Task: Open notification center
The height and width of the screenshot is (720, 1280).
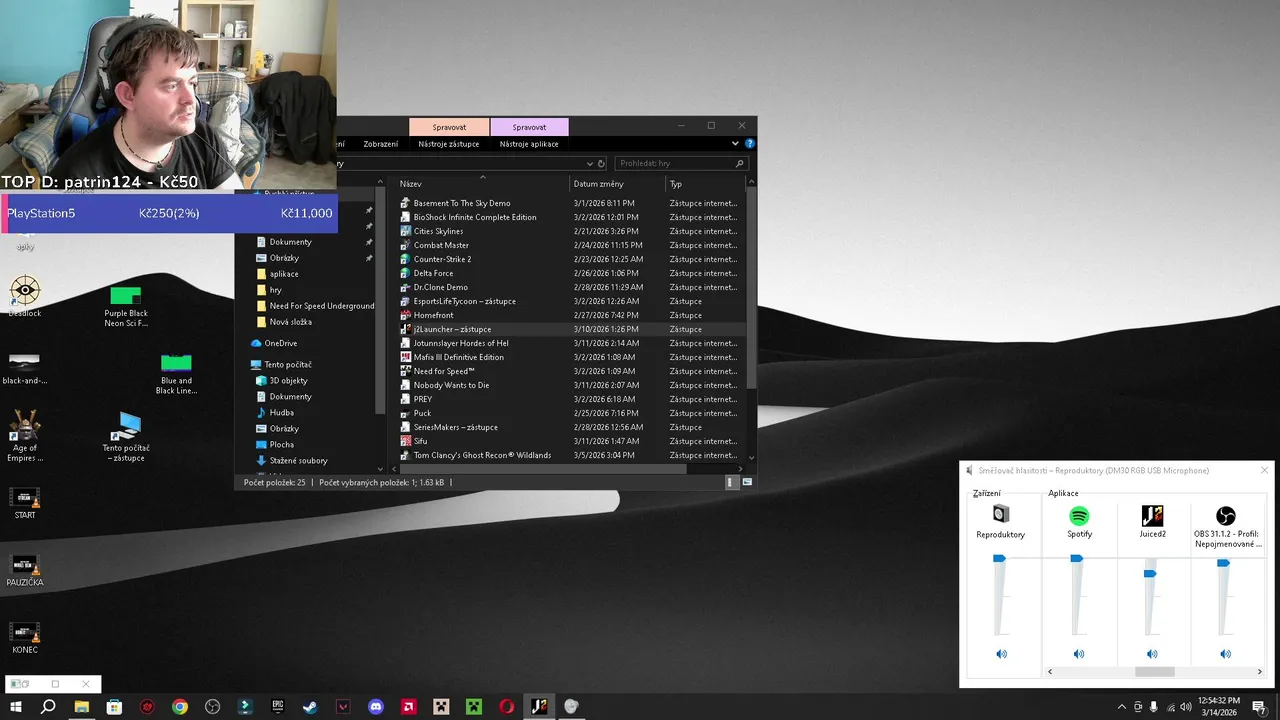Action: pos(1259,707)
